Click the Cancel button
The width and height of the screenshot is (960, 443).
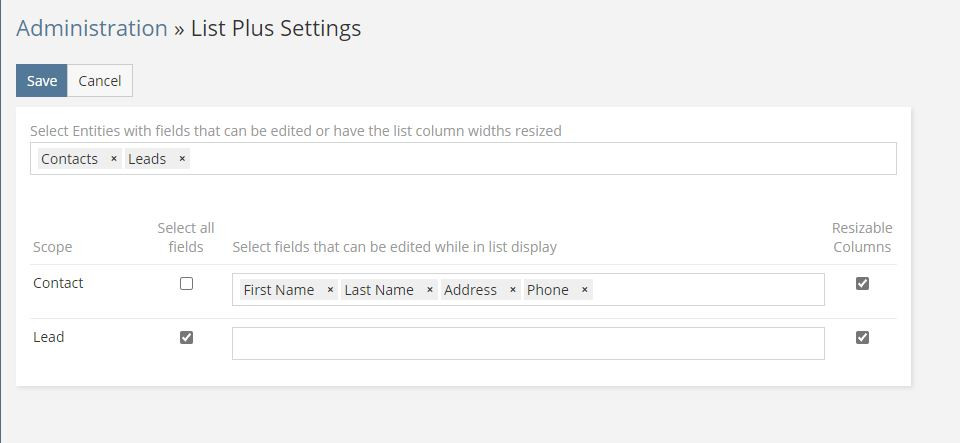click(100, 81)
